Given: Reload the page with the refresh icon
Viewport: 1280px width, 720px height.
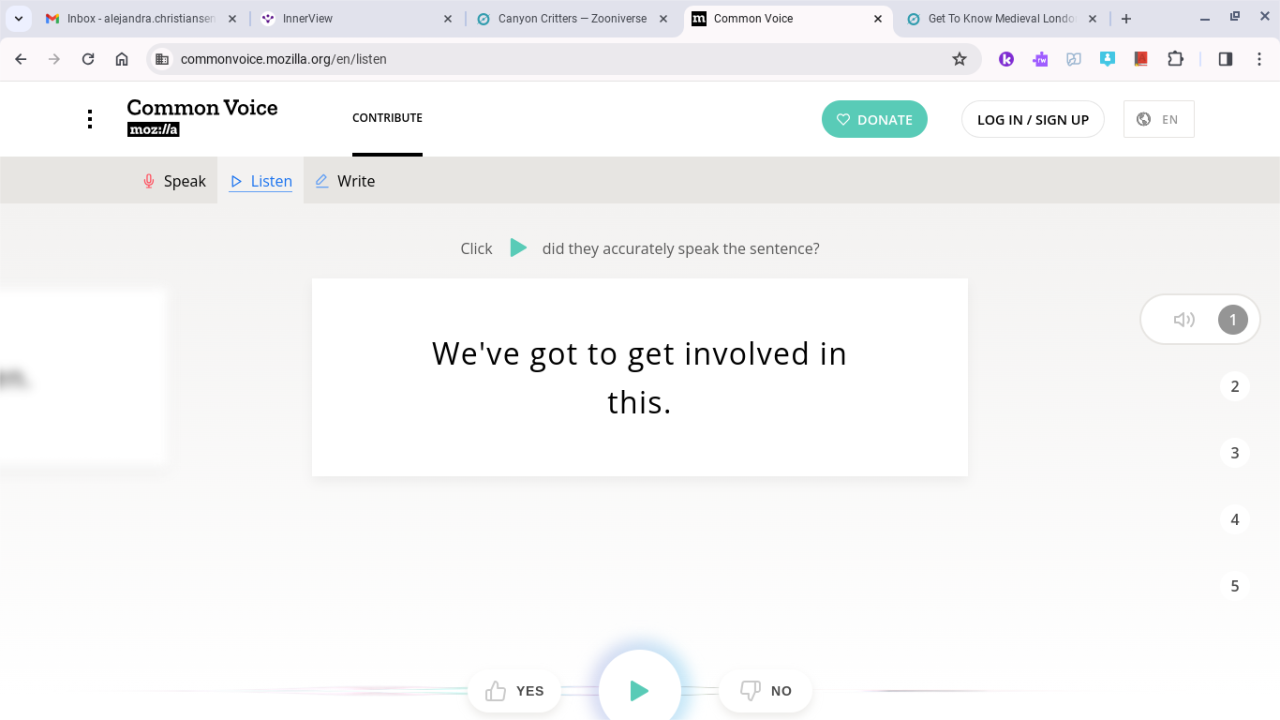Looking at the screenshot, I should click(x=88, y=59).
